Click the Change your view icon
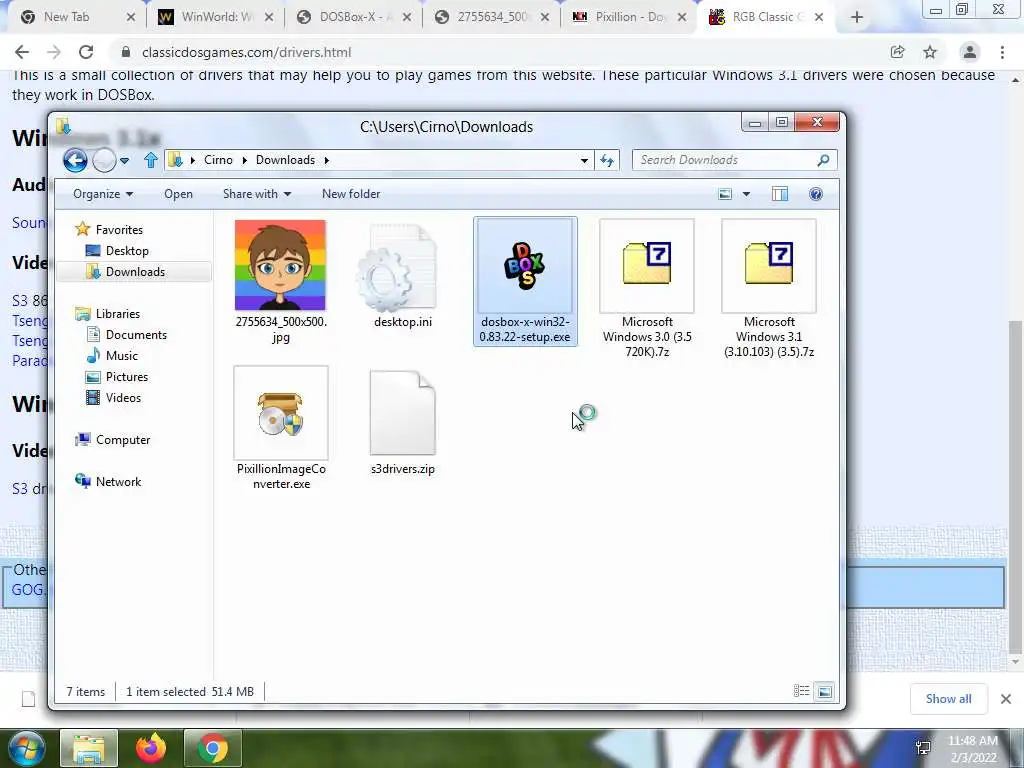Image resolution: width=1024 pixels, height=768 pixels. coord(725,194)
